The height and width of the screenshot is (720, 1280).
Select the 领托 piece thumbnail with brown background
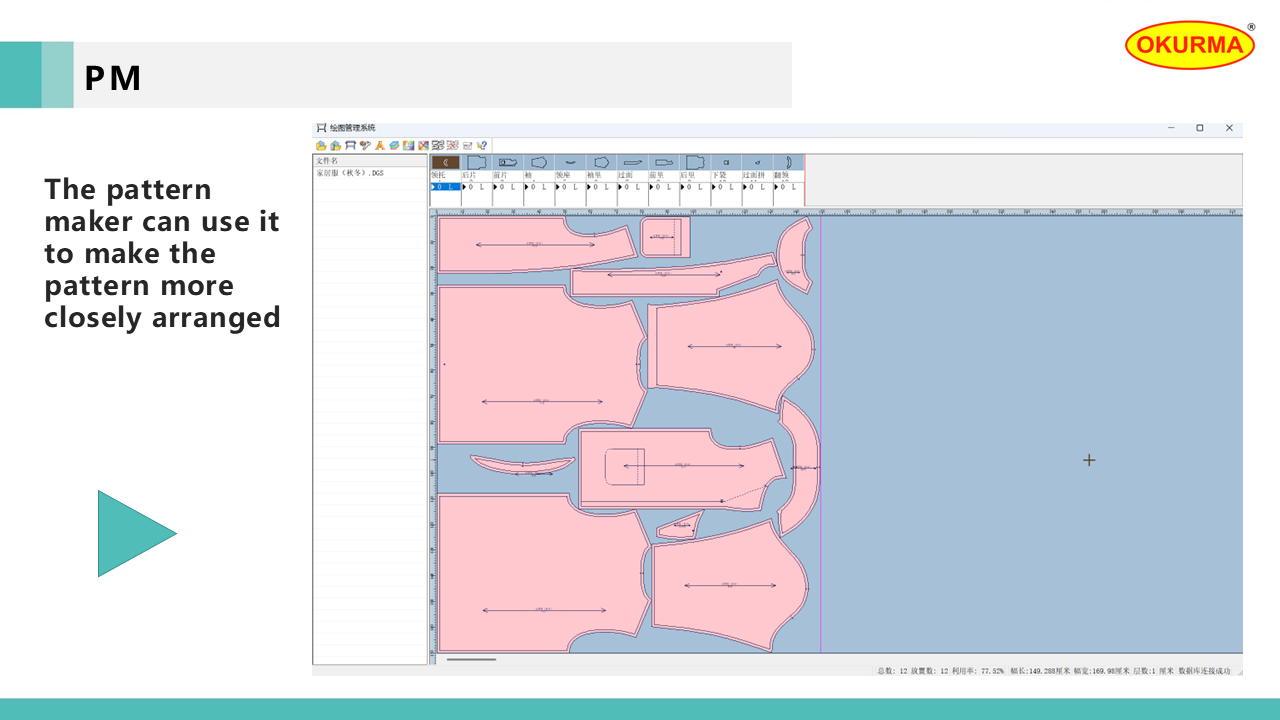pos(445,162)
